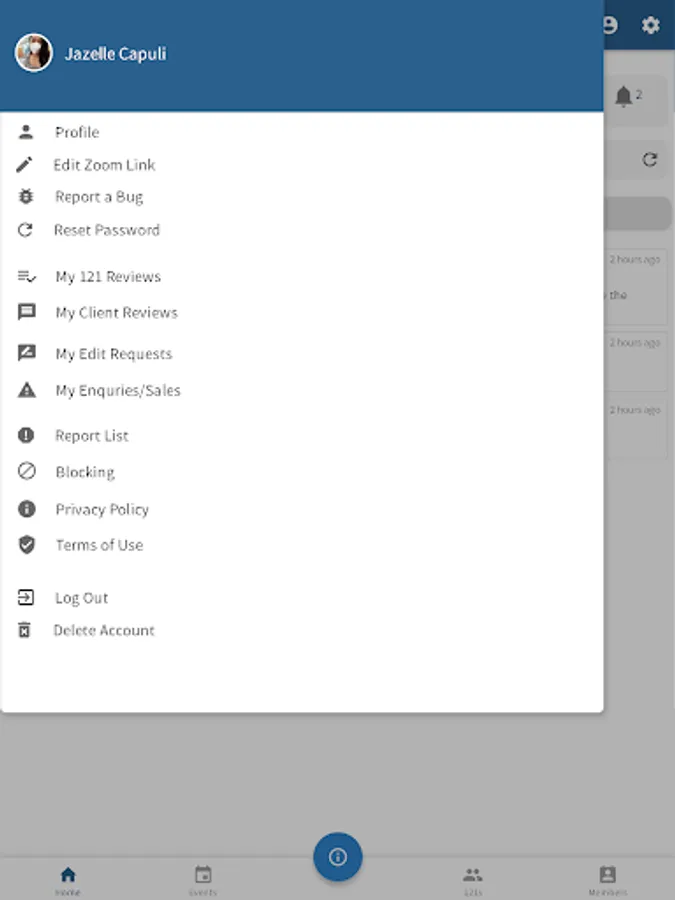Open My Client Reviews

click(117, 312)
